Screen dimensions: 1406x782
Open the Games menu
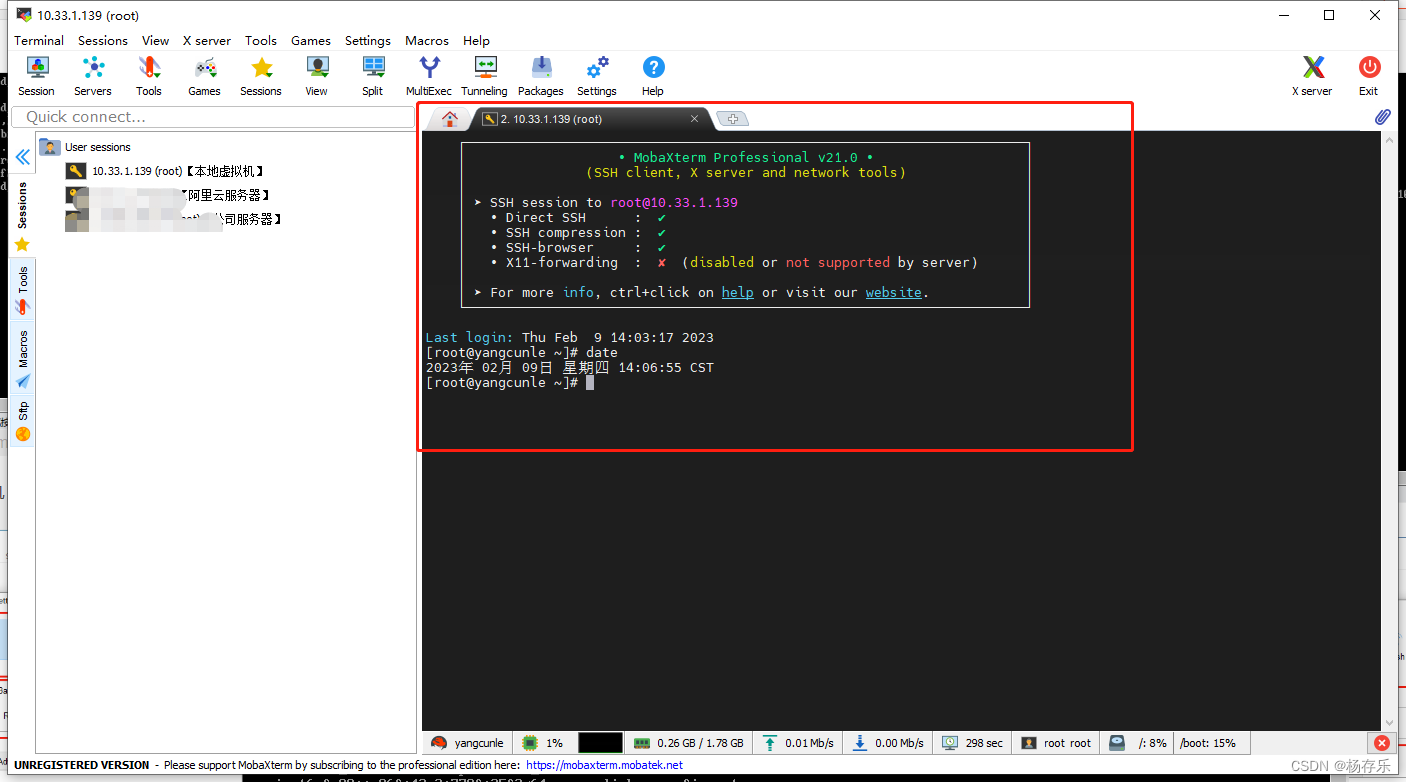coord(311,41)
